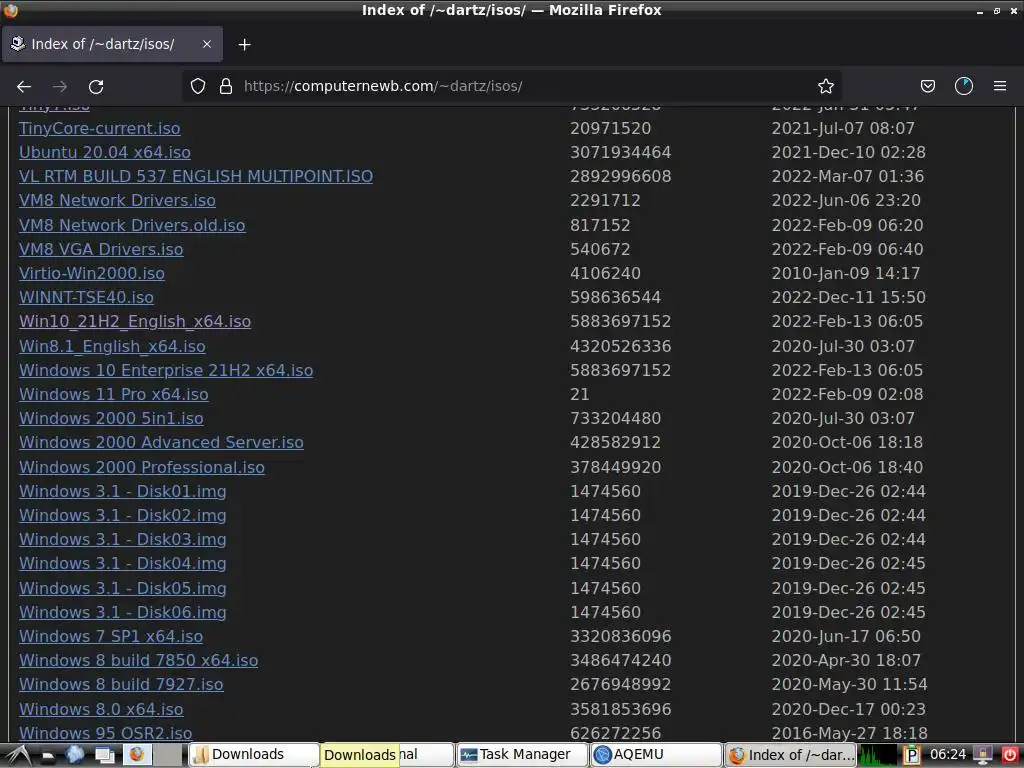Click VM8 Network Drivers.iso link

(x=117, y=200)
